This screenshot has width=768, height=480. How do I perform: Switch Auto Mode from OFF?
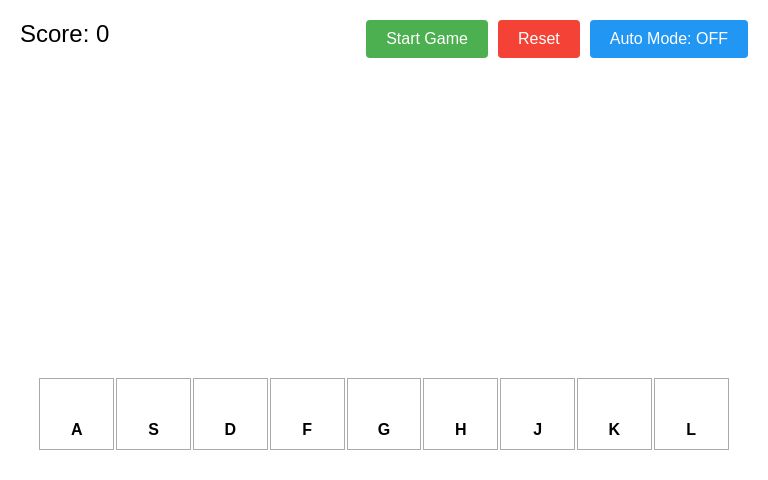coord(669,39)
